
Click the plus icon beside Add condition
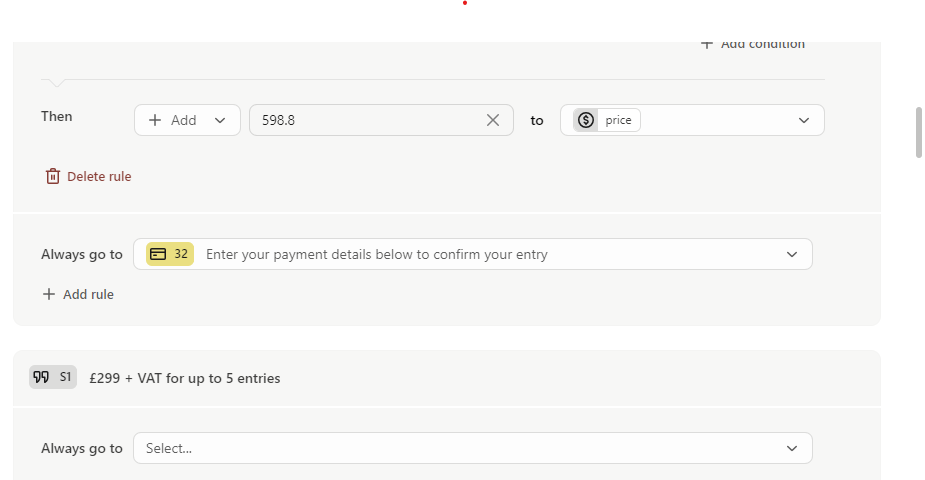(x=707, y=44)
